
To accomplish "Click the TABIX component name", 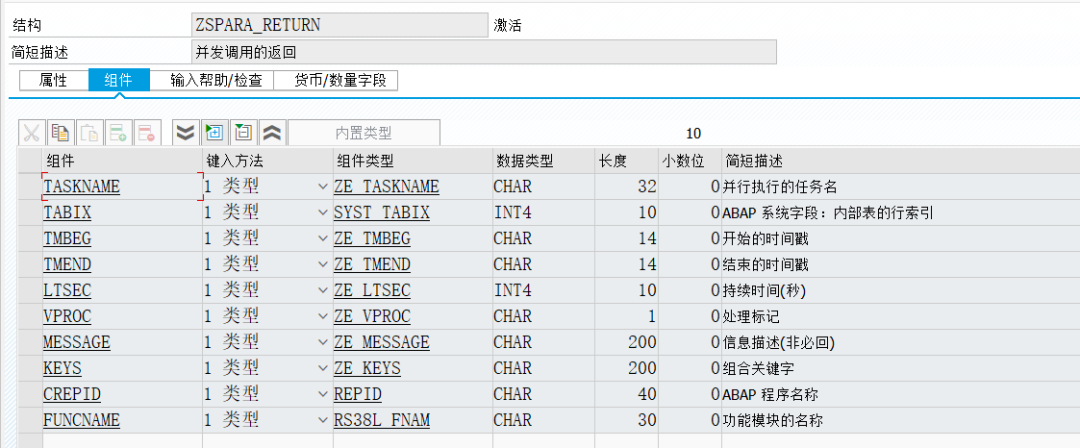I will (67, 213).
